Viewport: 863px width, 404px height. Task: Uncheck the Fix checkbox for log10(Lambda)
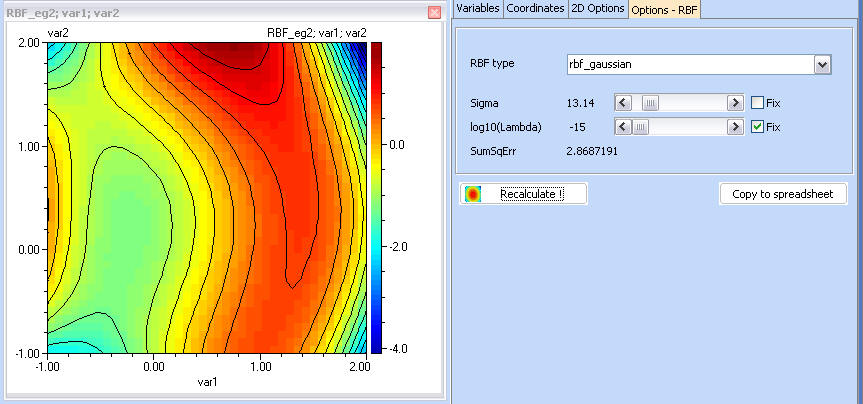(x=757, y=127)
